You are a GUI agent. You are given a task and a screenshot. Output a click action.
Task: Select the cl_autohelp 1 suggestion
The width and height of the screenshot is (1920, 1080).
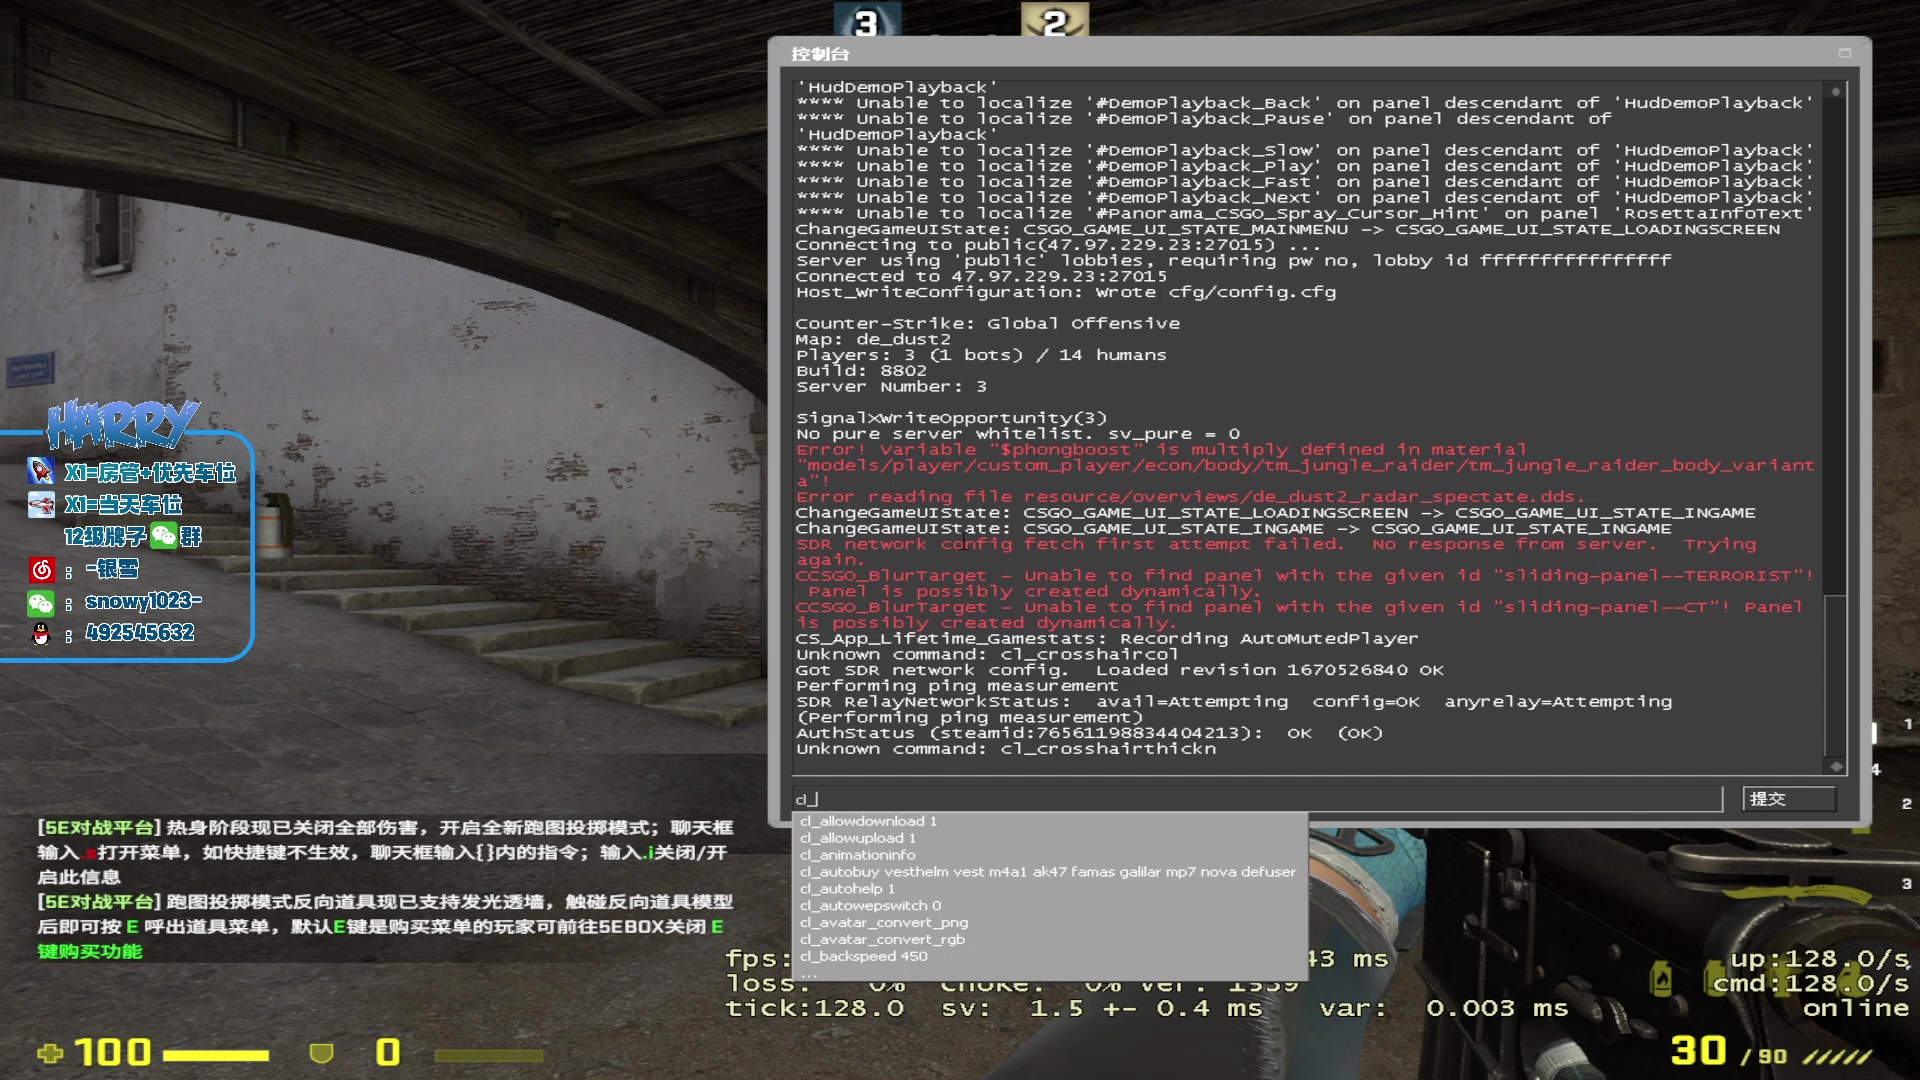click(1050, 889)
